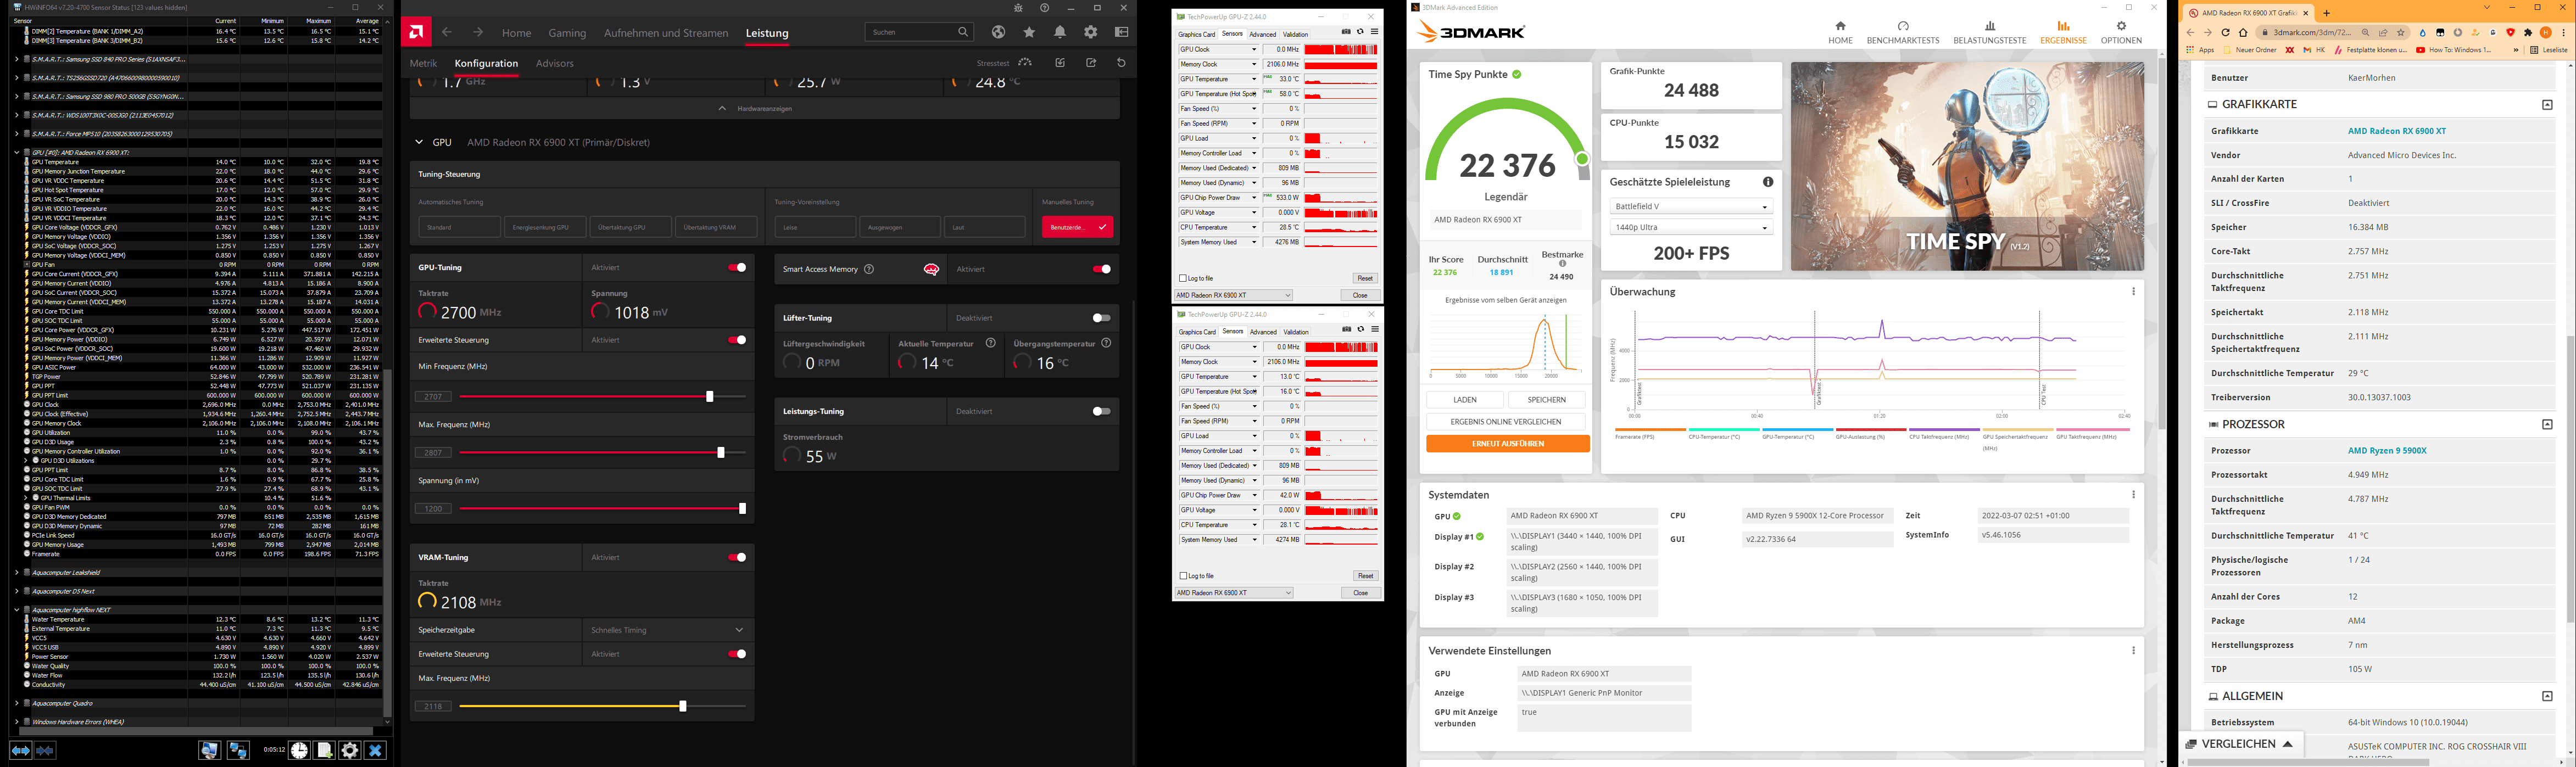
Task: Collapse the Hardwareanzeigen bar
Action: tap(765, 108)
